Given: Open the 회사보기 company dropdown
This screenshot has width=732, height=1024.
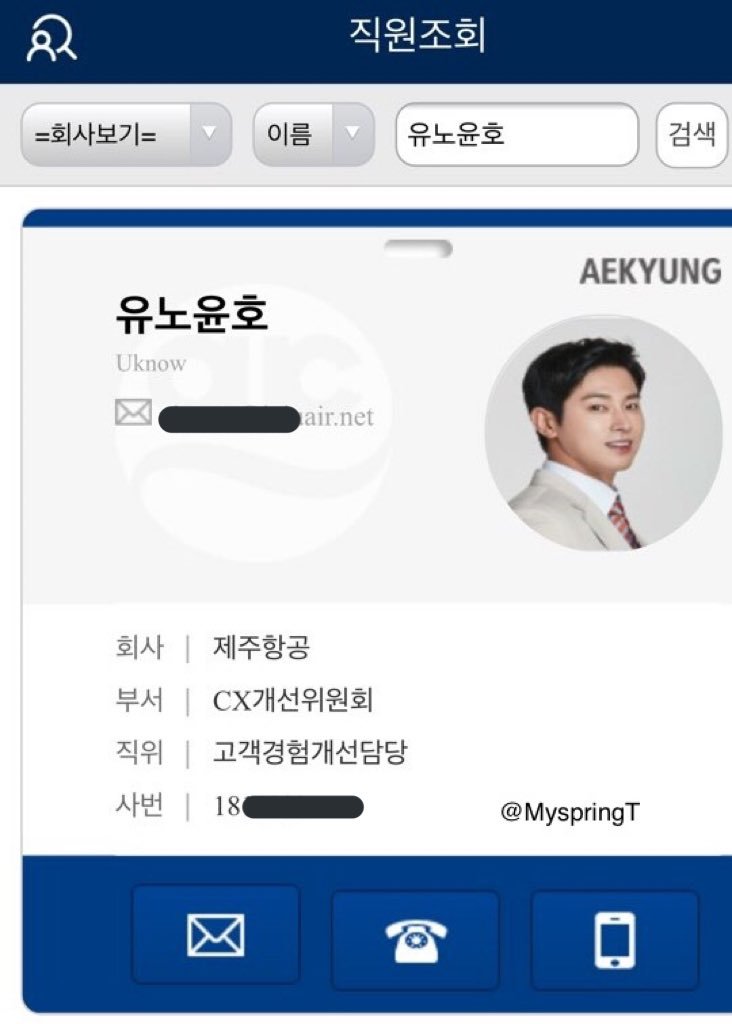Looking at the screenshot, I should [126, 134].
